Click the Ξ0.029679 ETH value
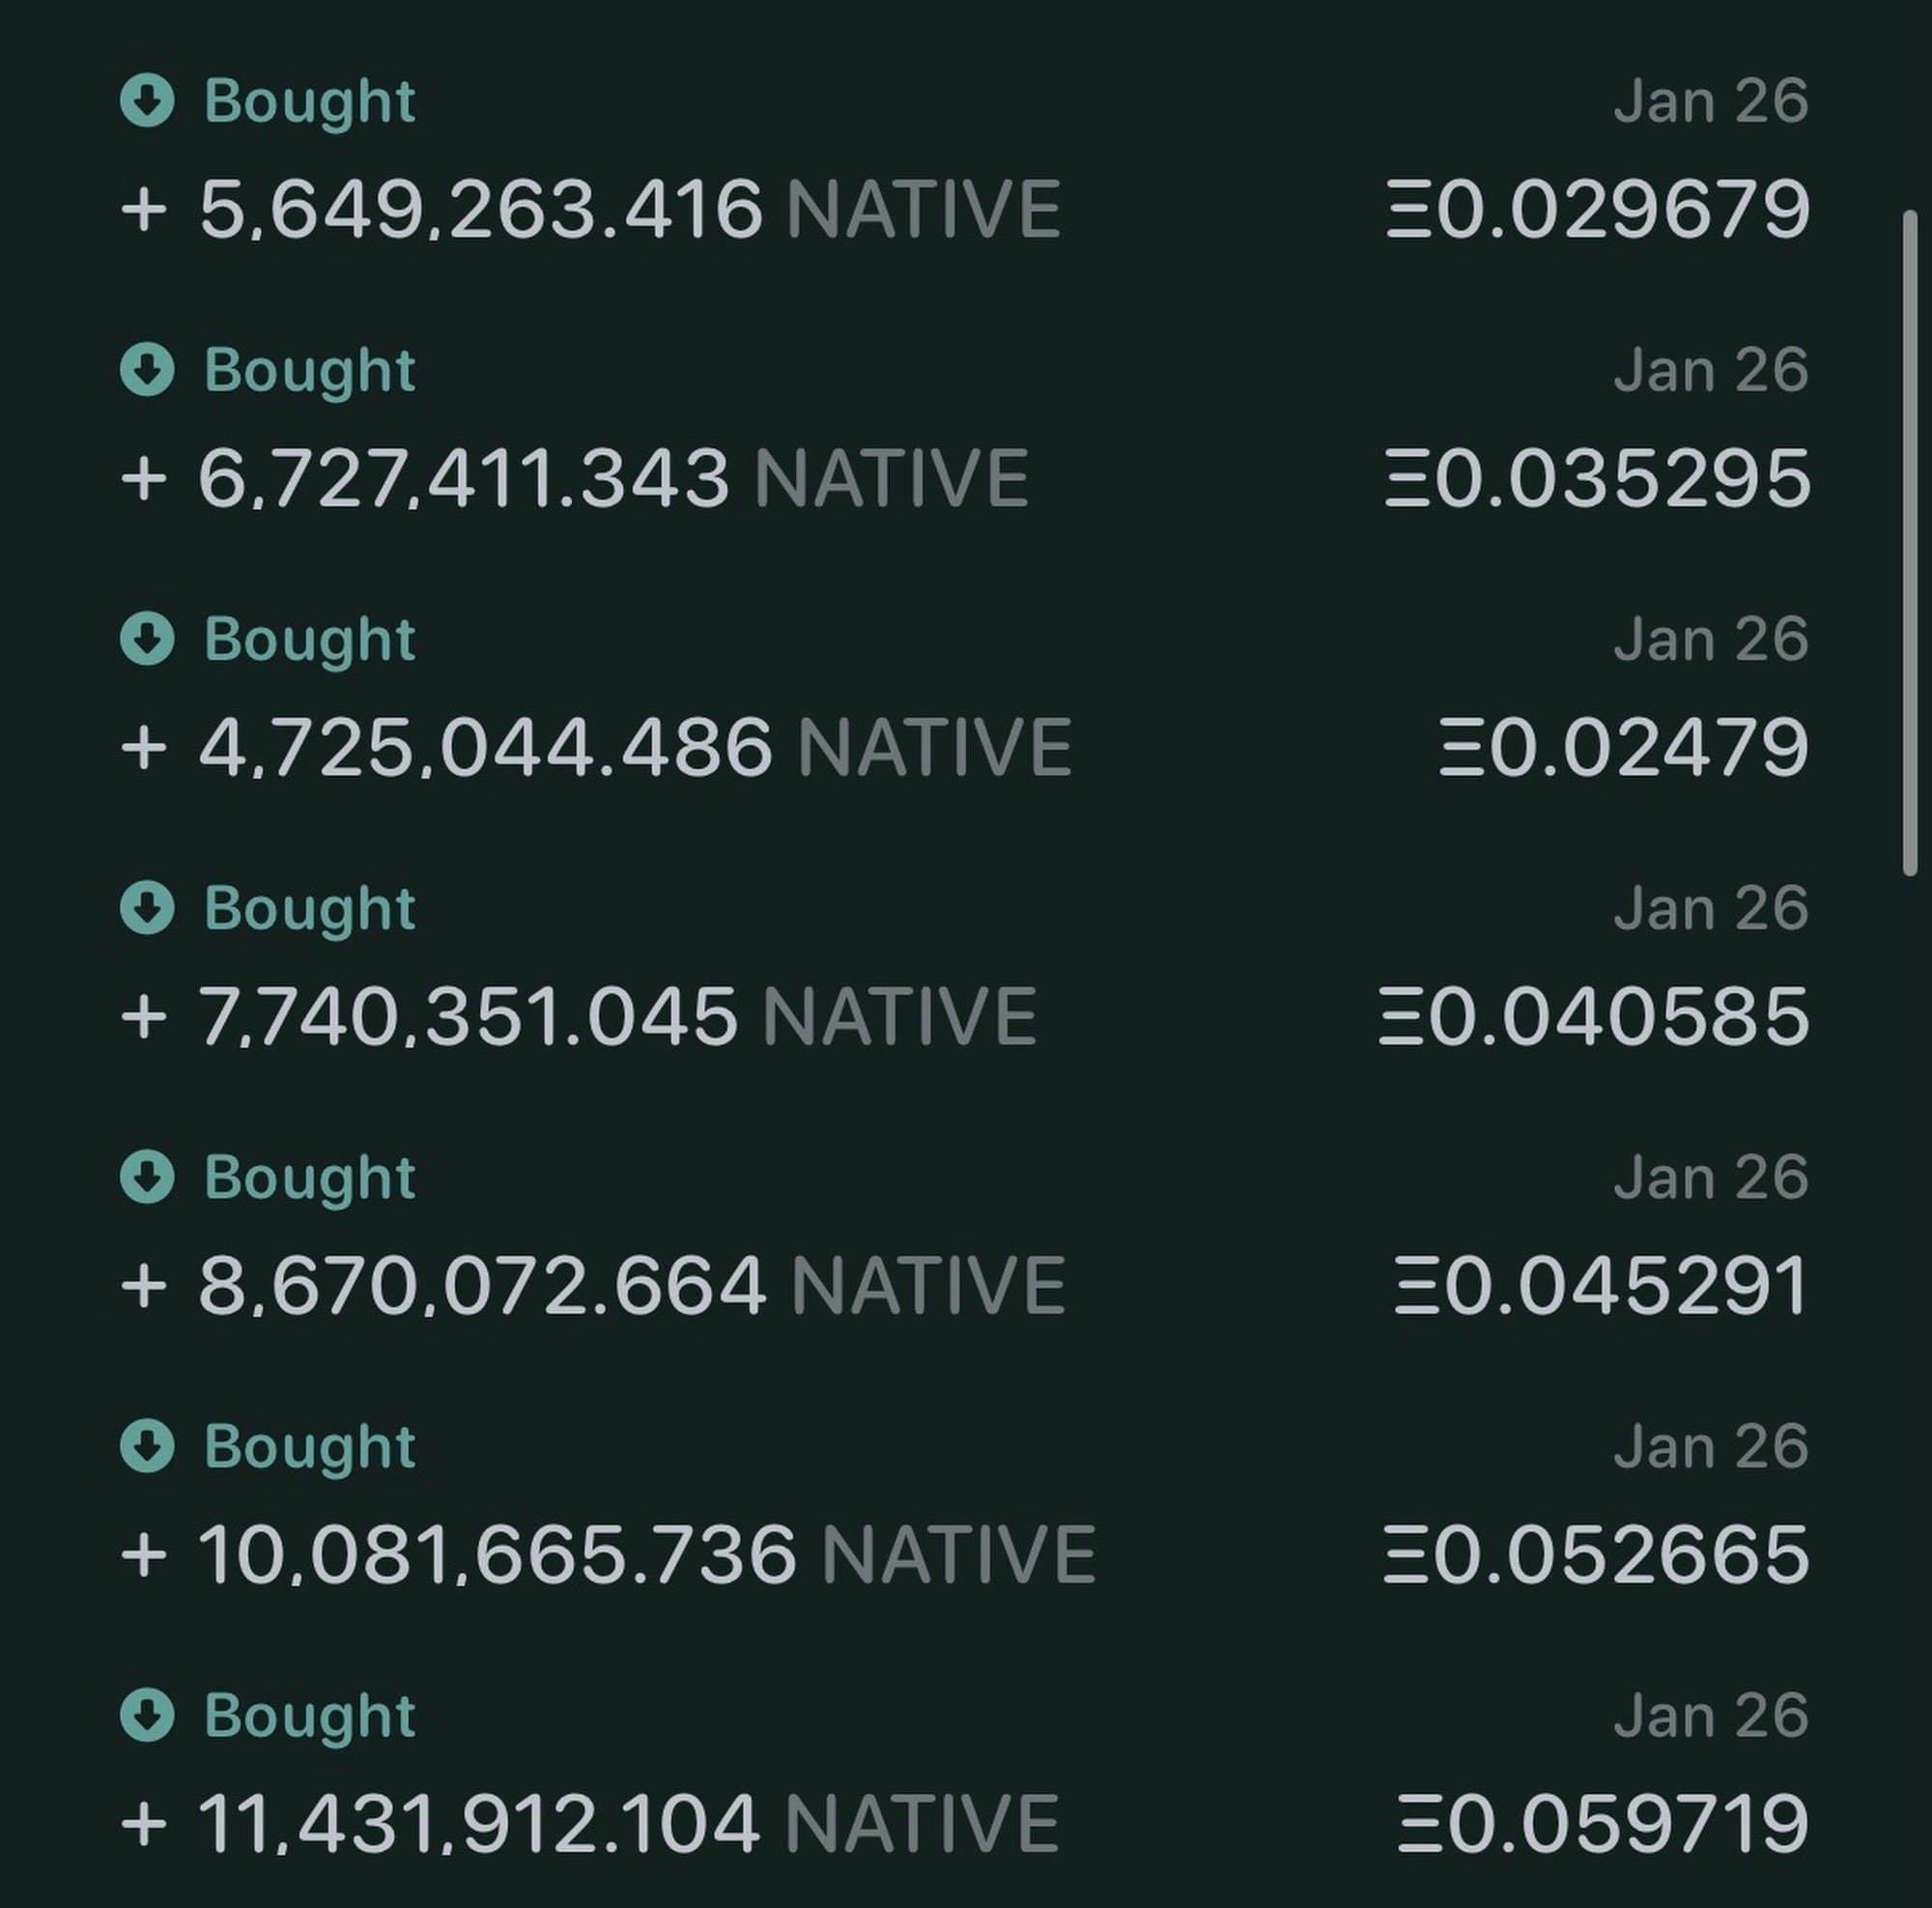This screenshot has height=1908, width=1932. coord(1598,210)
